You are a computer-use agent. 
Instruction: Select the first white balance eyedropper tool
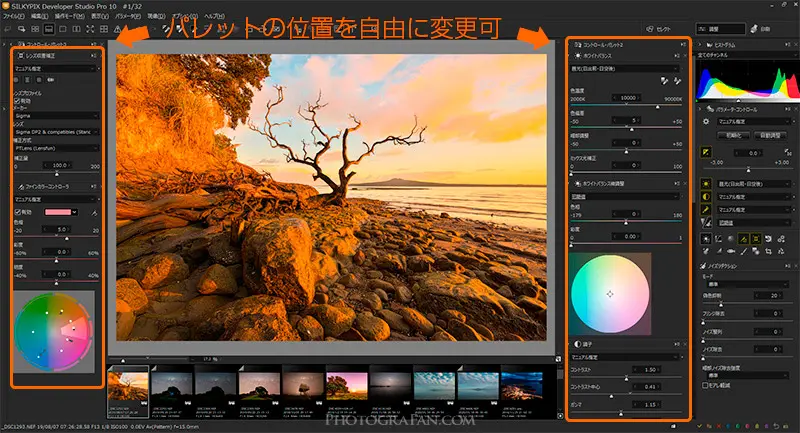tap(664, 81)
